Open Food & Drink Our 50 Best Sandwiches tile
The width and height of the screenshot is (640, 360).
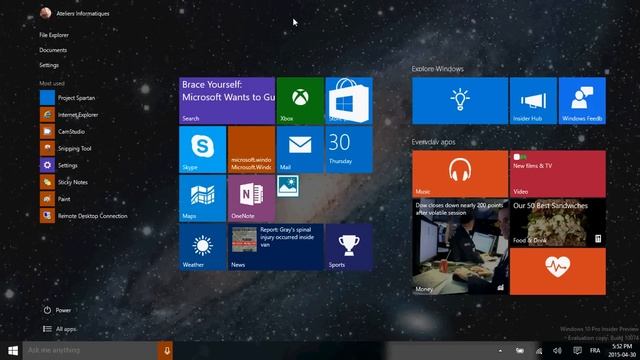point(558,223)
